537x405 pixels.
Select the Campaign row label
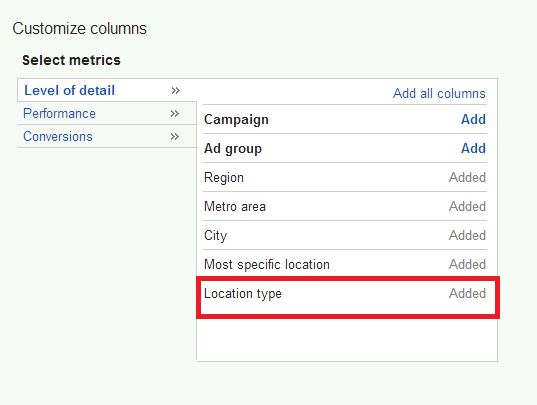[236, 120]
